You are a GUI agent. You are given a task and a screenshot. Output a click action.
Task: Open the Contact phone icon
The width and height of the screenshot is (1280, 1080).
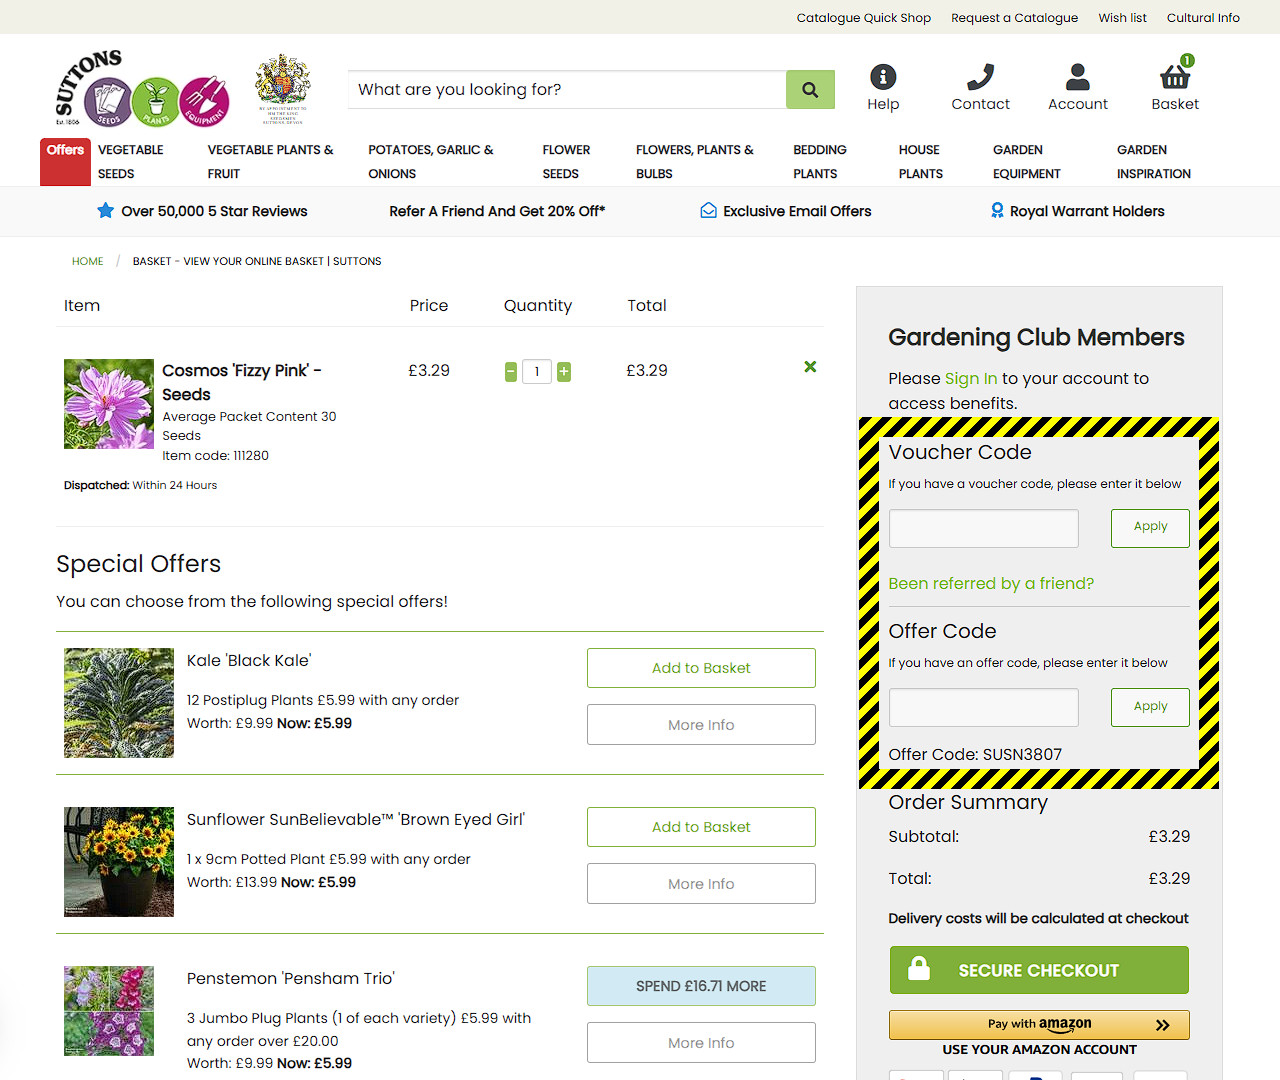[980, 77]
